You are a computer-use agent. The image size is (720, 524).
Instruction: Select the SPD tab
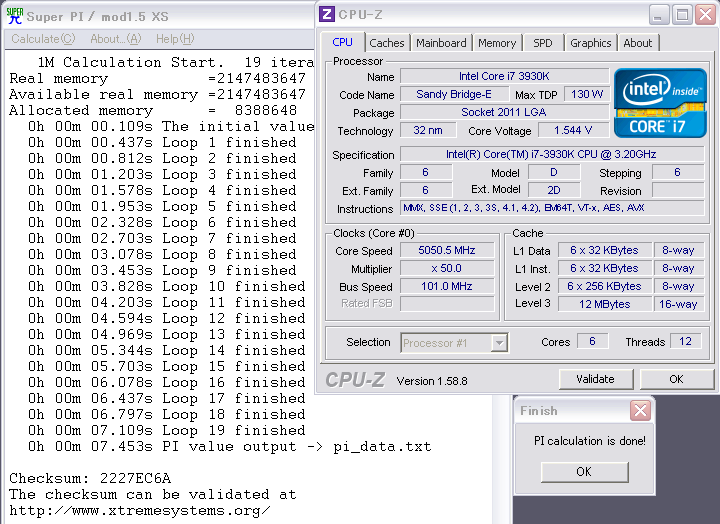(x=542, y=43)
